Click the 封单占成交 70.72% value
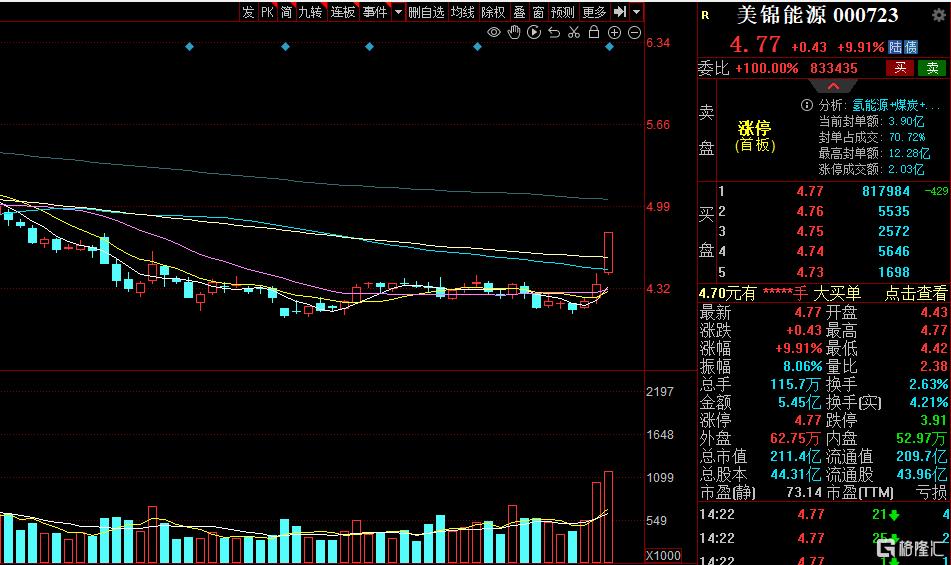The image size is (951, 565). (907, 137)
